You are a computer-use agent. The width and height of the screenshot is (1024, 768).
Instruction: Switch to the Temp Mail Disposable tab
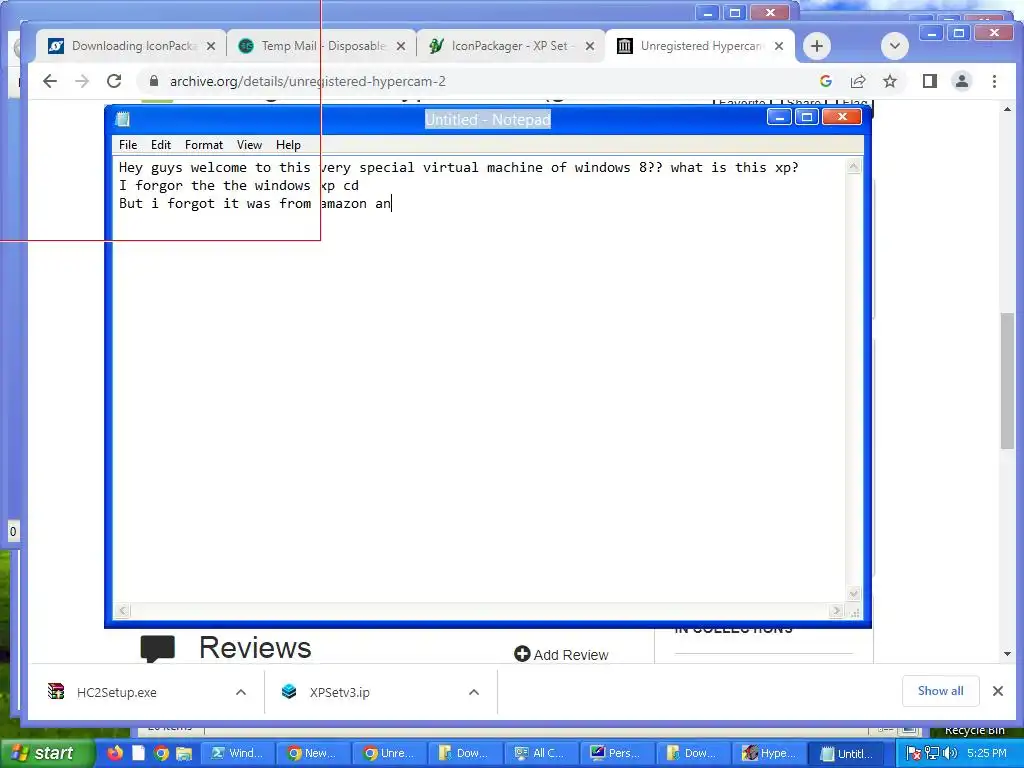click(x=320, y=46)
